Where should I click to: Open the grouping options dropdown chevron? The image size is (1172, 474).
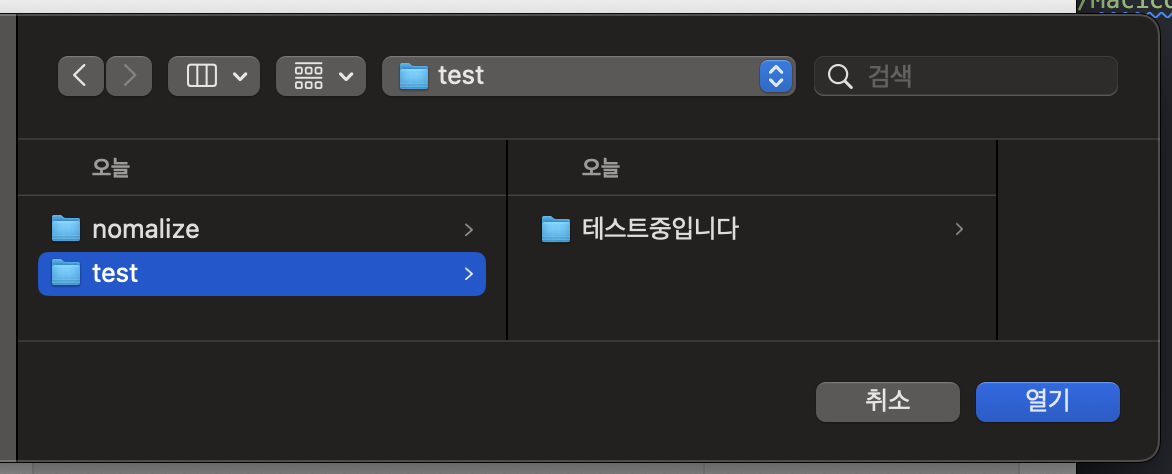(x=346, y=76)
